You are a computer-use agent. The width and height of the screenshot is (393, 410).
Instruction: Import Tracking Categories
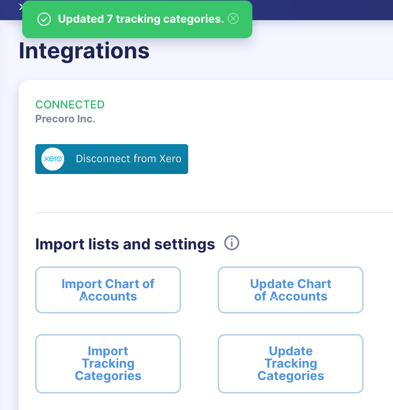point(108,364)
